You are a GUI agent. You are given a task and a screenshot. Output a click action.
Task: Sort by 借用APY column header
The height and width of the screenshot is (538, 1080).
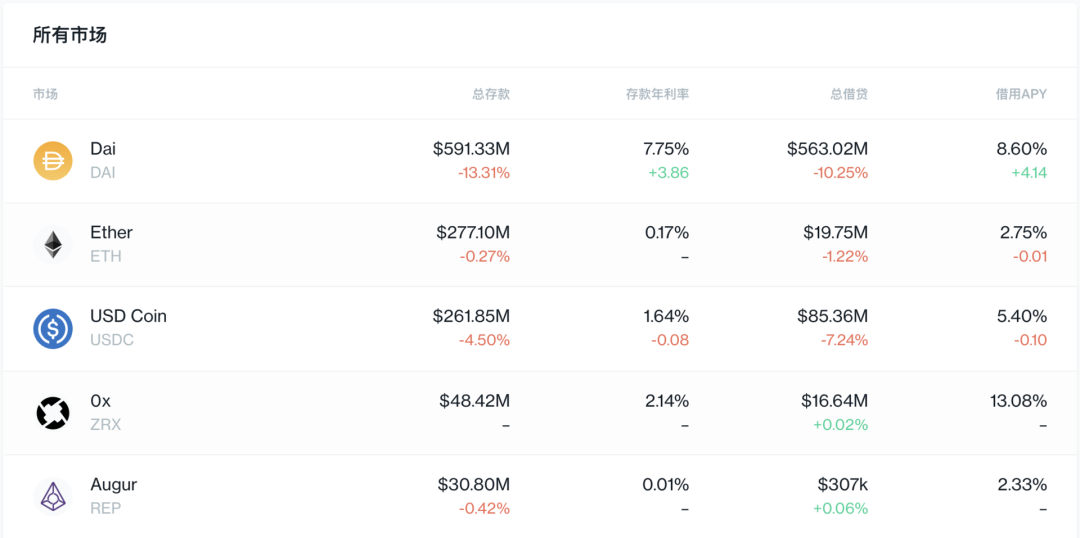coord(1020,94)
